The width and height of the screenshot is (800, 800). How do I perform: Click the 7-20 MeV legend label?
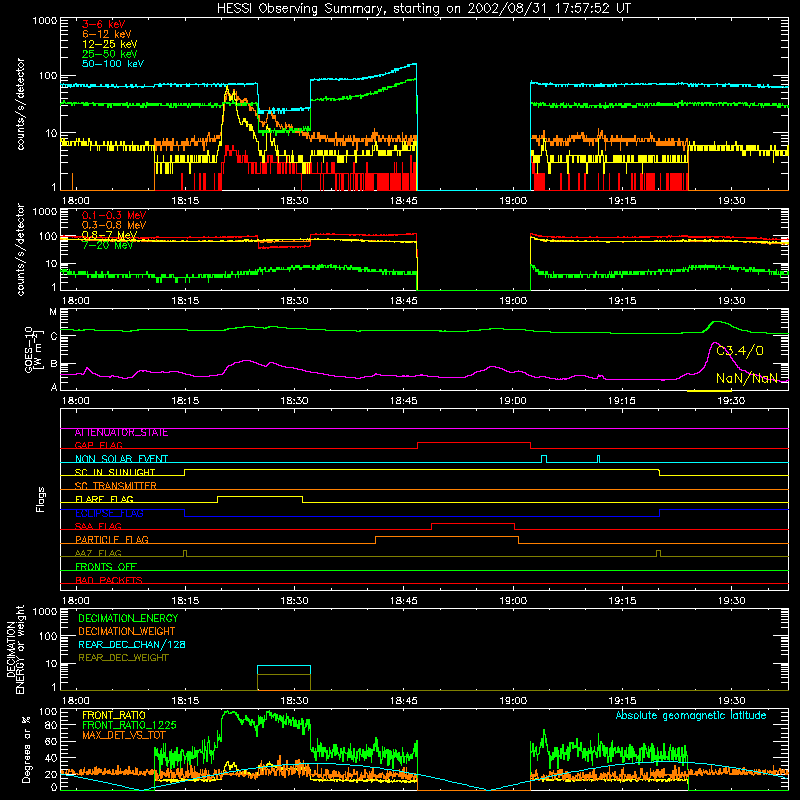(x=107, y=245)
